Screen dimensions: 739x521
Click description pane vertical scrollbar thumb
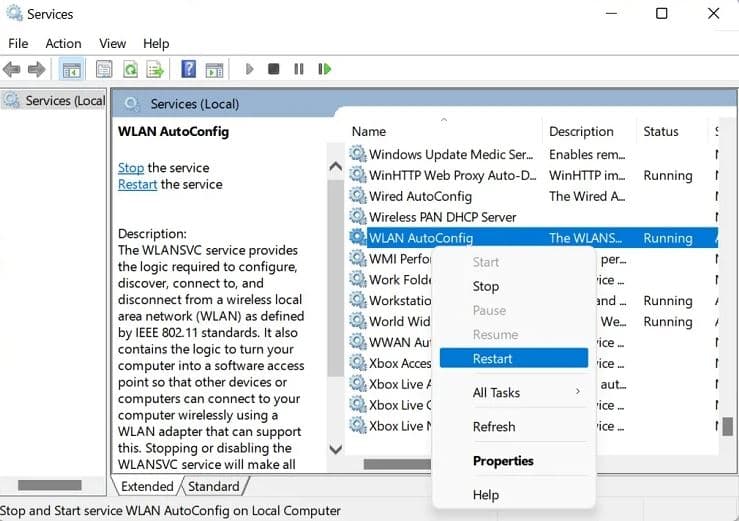point(336,278)
